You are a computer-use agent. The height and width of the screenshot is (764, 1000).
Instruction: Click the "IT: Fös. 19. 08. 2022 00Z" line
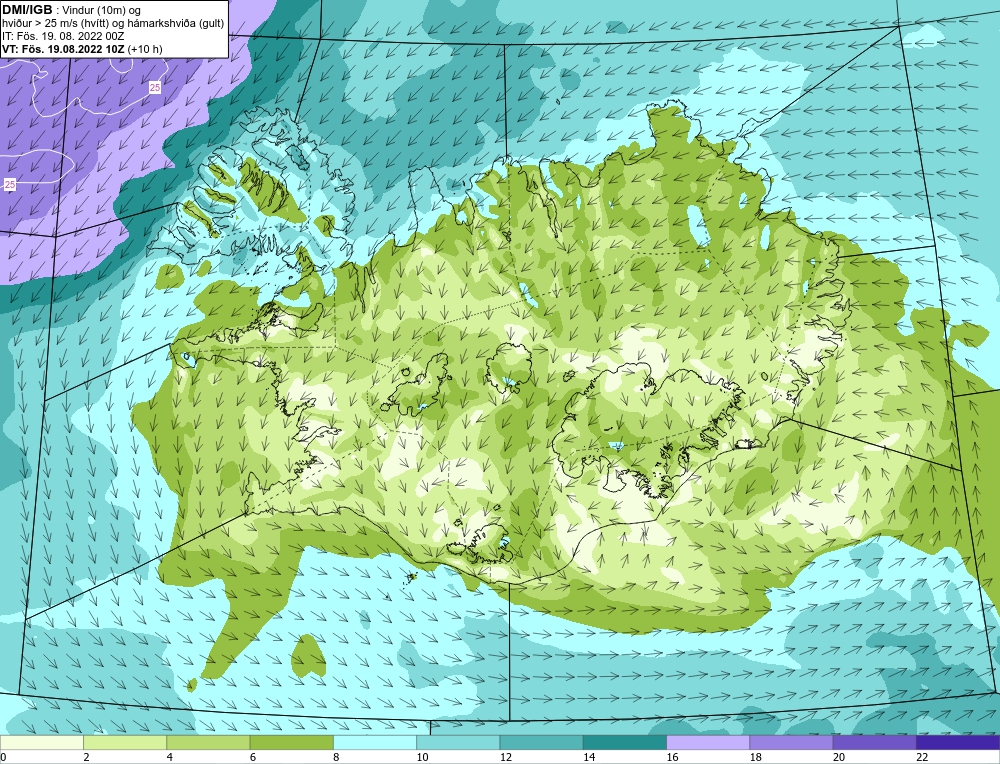click(61, 36)
